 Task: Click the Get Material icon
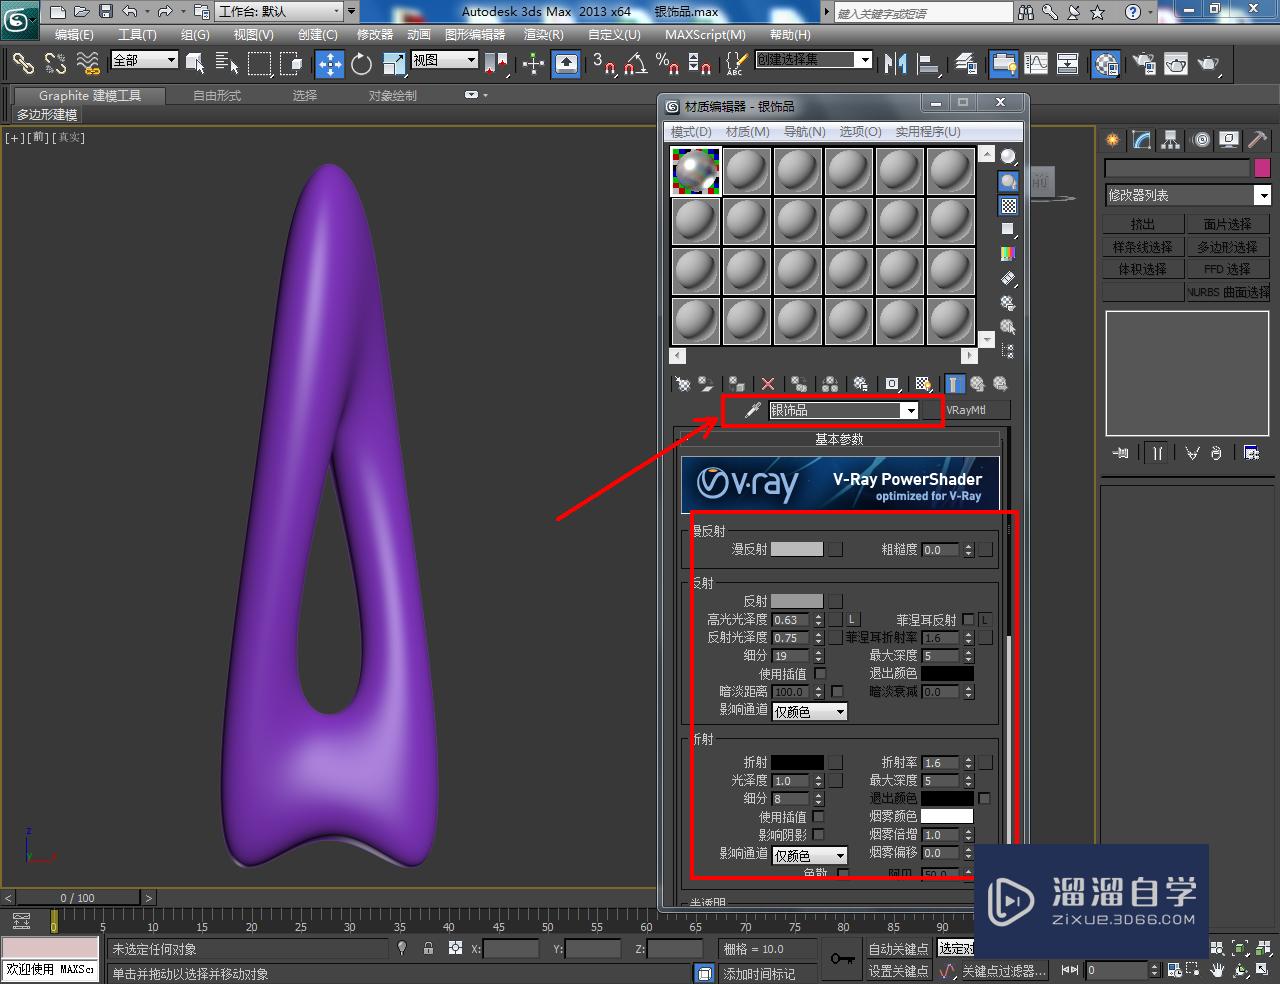click(682, 384)
